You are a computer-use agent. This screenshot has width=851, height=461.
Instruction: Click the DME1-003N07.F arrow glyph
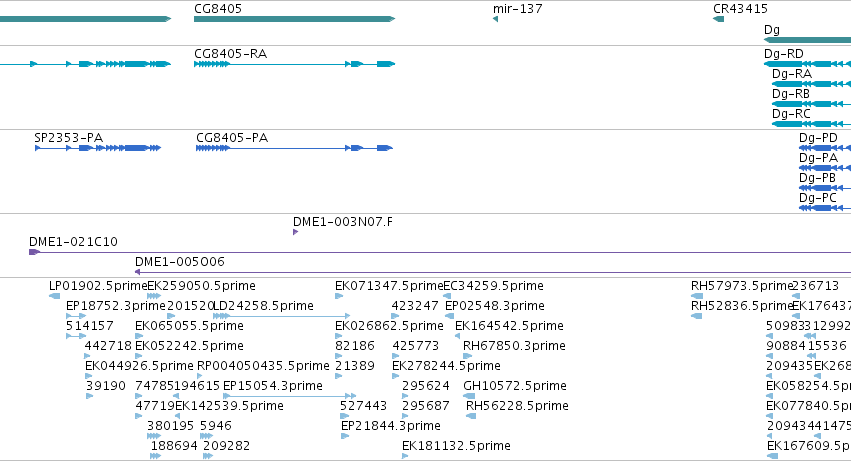295,232
